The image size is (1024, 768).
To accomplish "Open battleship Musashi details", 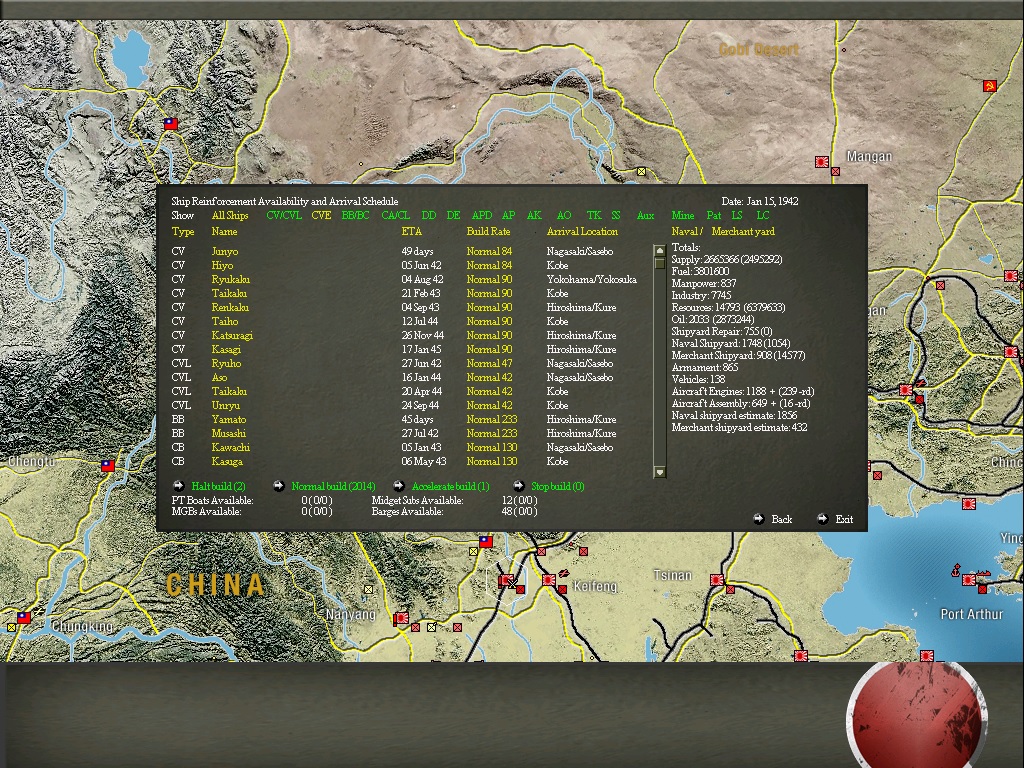I will (229, 433).
